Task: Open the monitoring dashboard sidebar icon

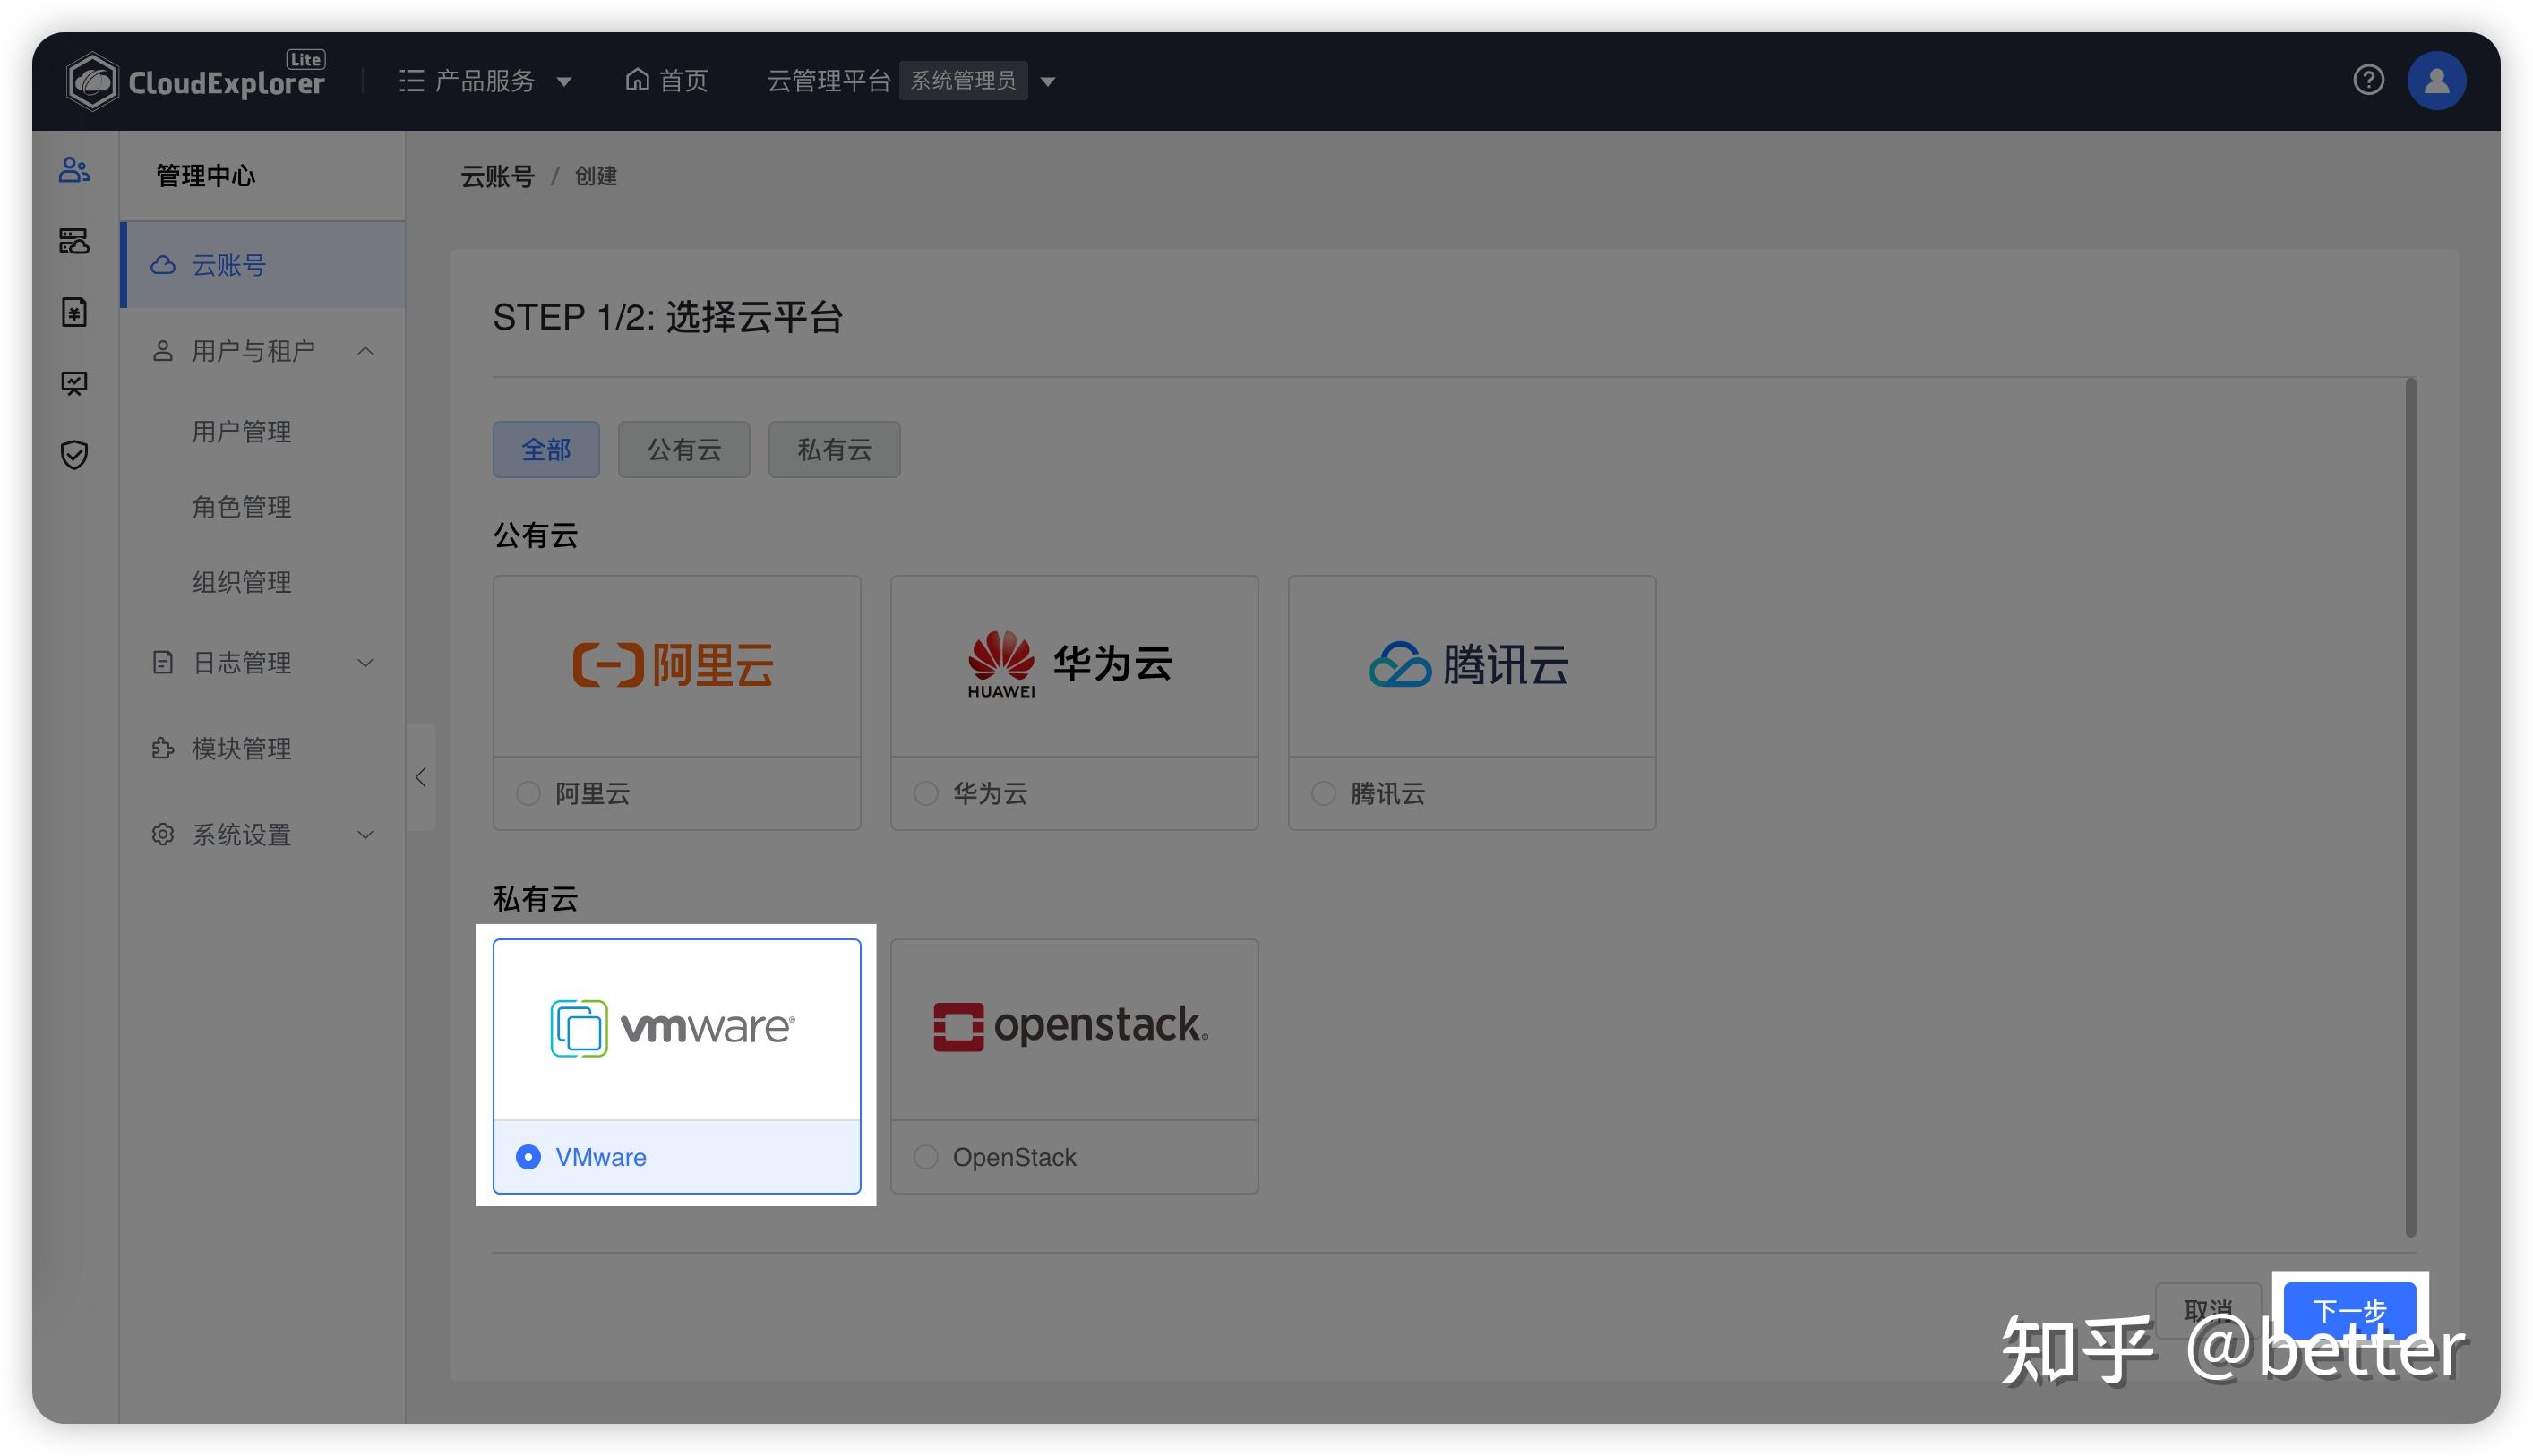Action: pyautogui.click(x=75, y=383)
